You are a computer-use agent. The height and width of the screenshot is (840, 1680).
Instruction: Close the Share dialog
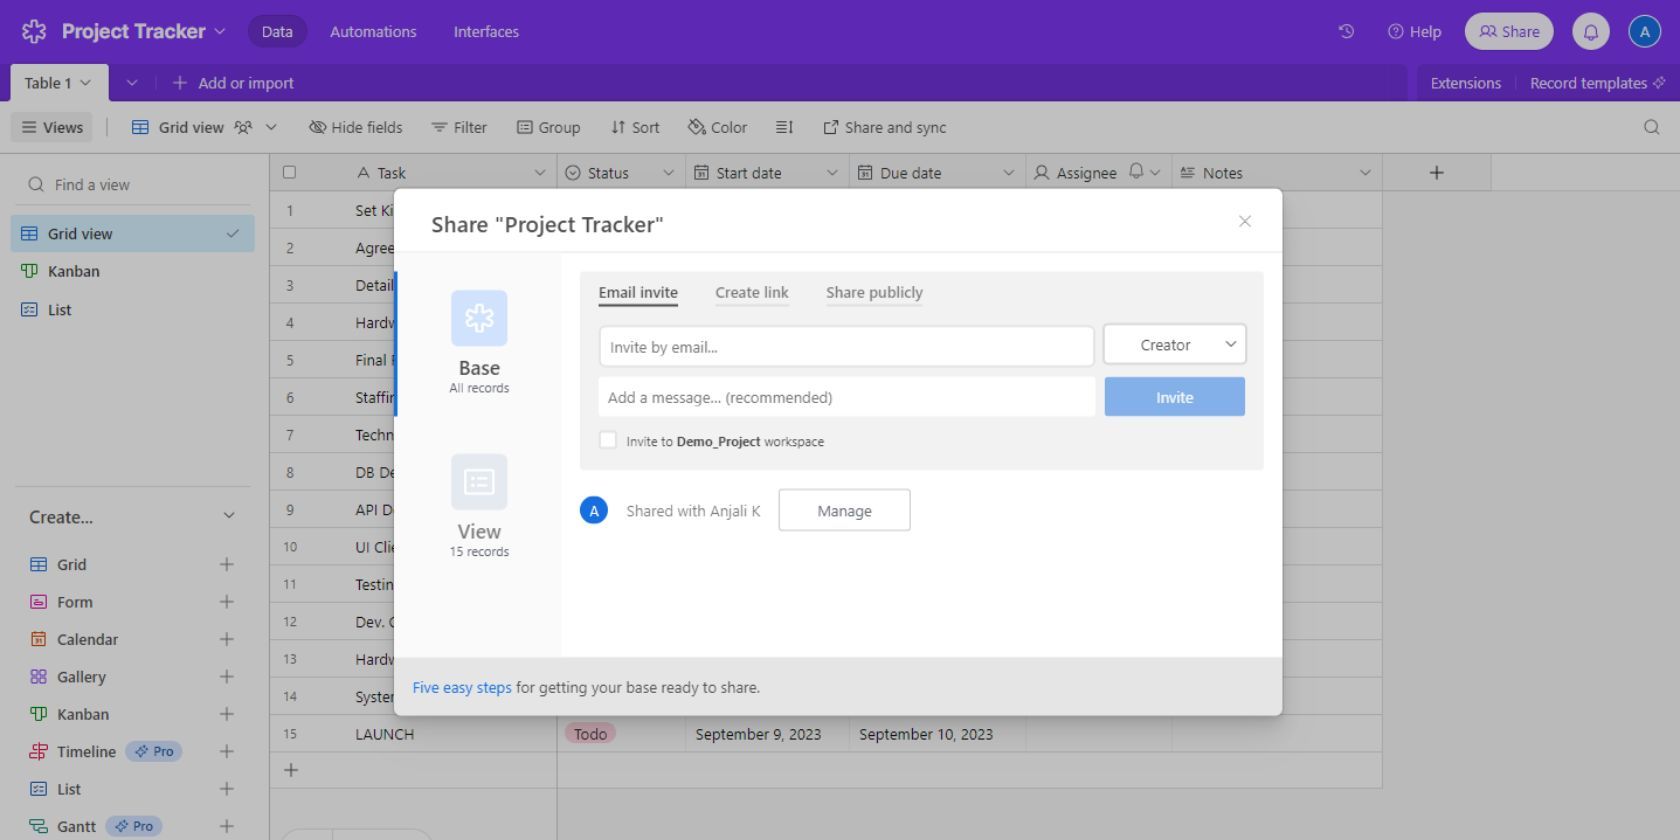click(1244, 221)
